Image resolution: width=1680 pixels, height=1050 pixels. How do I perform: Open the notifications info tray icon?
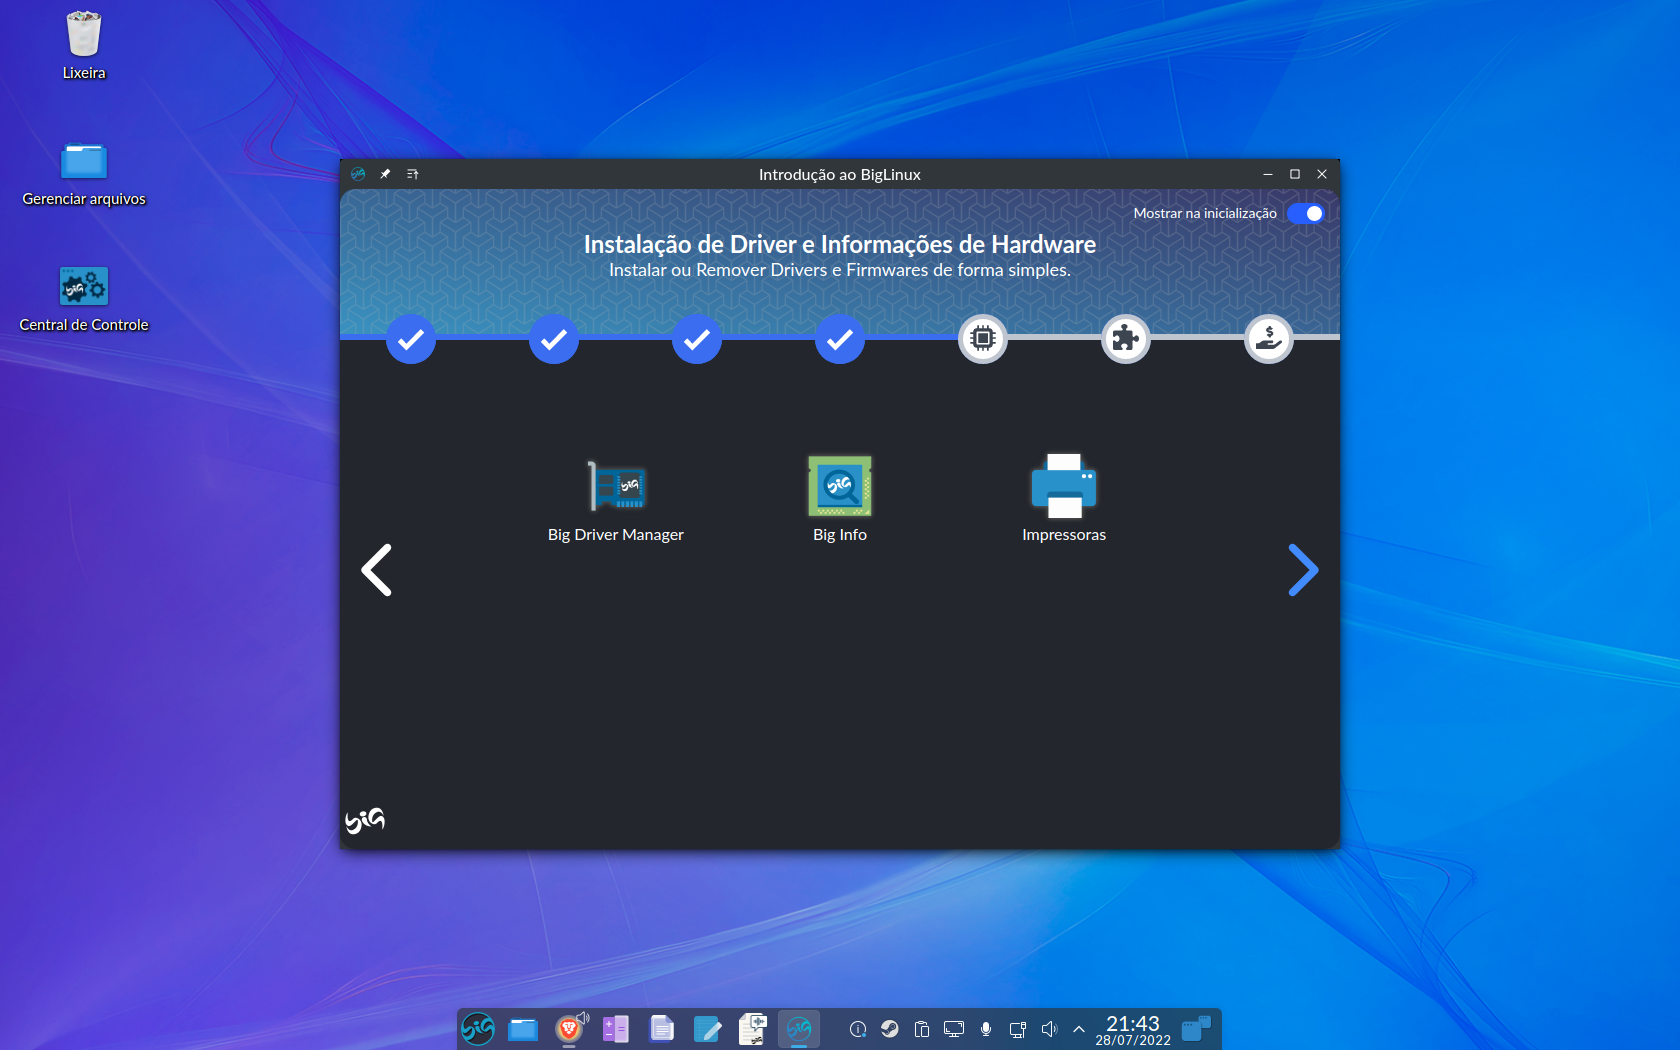(858, 1029)
